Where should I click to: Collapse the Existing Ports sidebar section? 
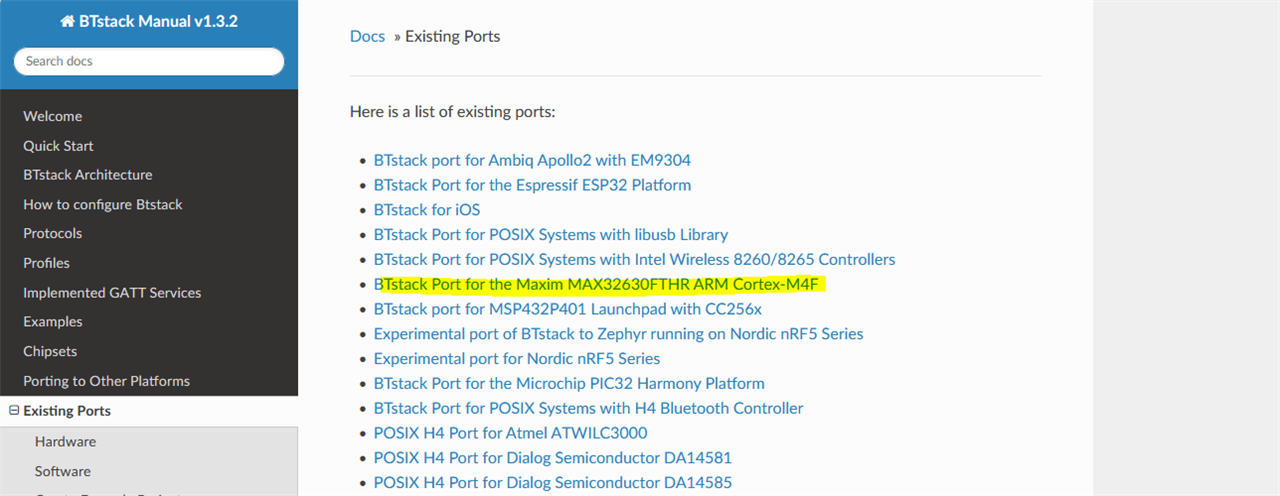tap(14, 411)
